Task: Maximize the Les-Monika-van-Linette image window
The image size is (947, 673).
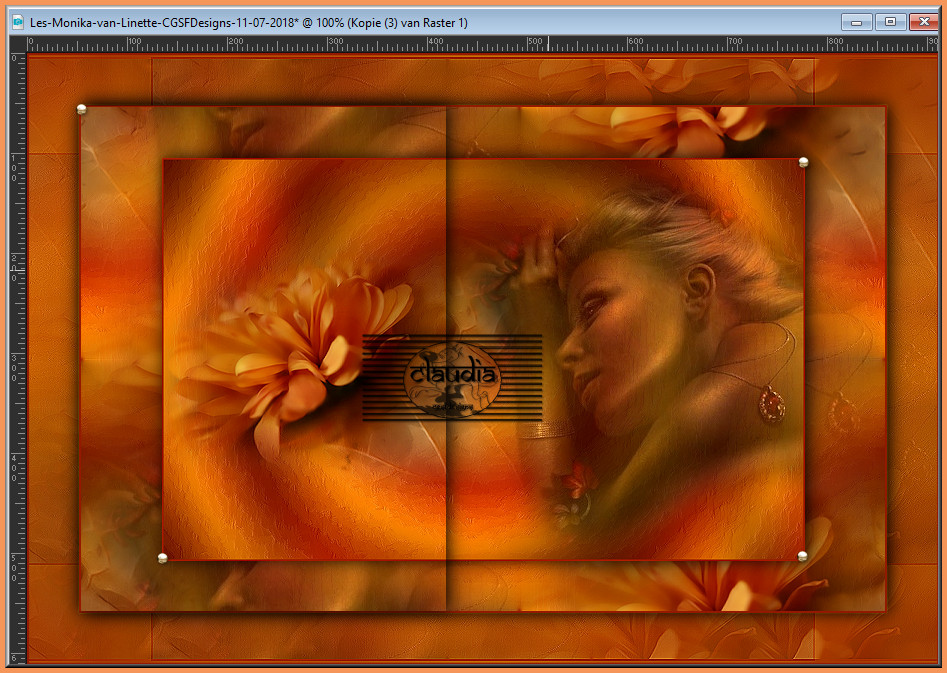Action: click(x=890, y=22)
